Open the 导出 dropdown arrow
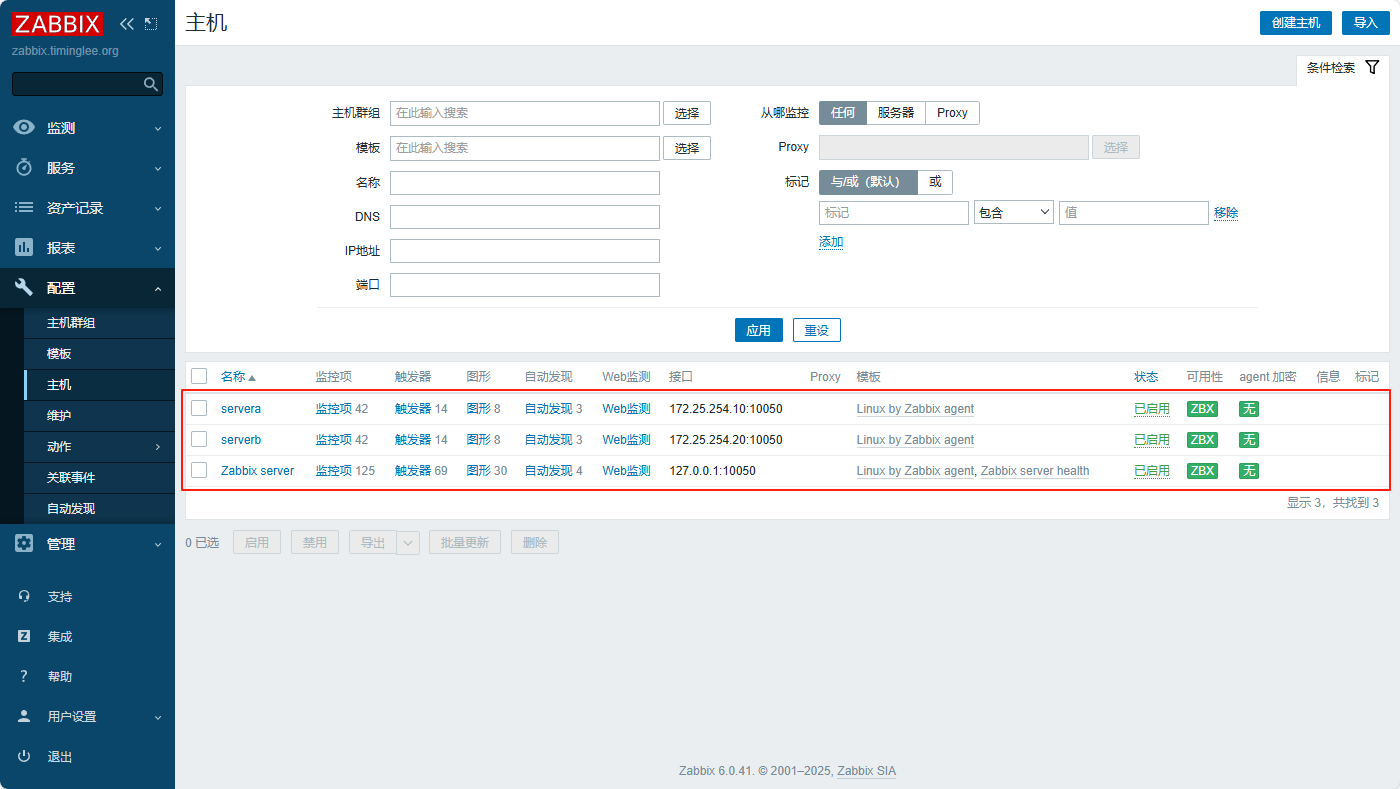This screenshot has width=1400, height=789. 408,542
